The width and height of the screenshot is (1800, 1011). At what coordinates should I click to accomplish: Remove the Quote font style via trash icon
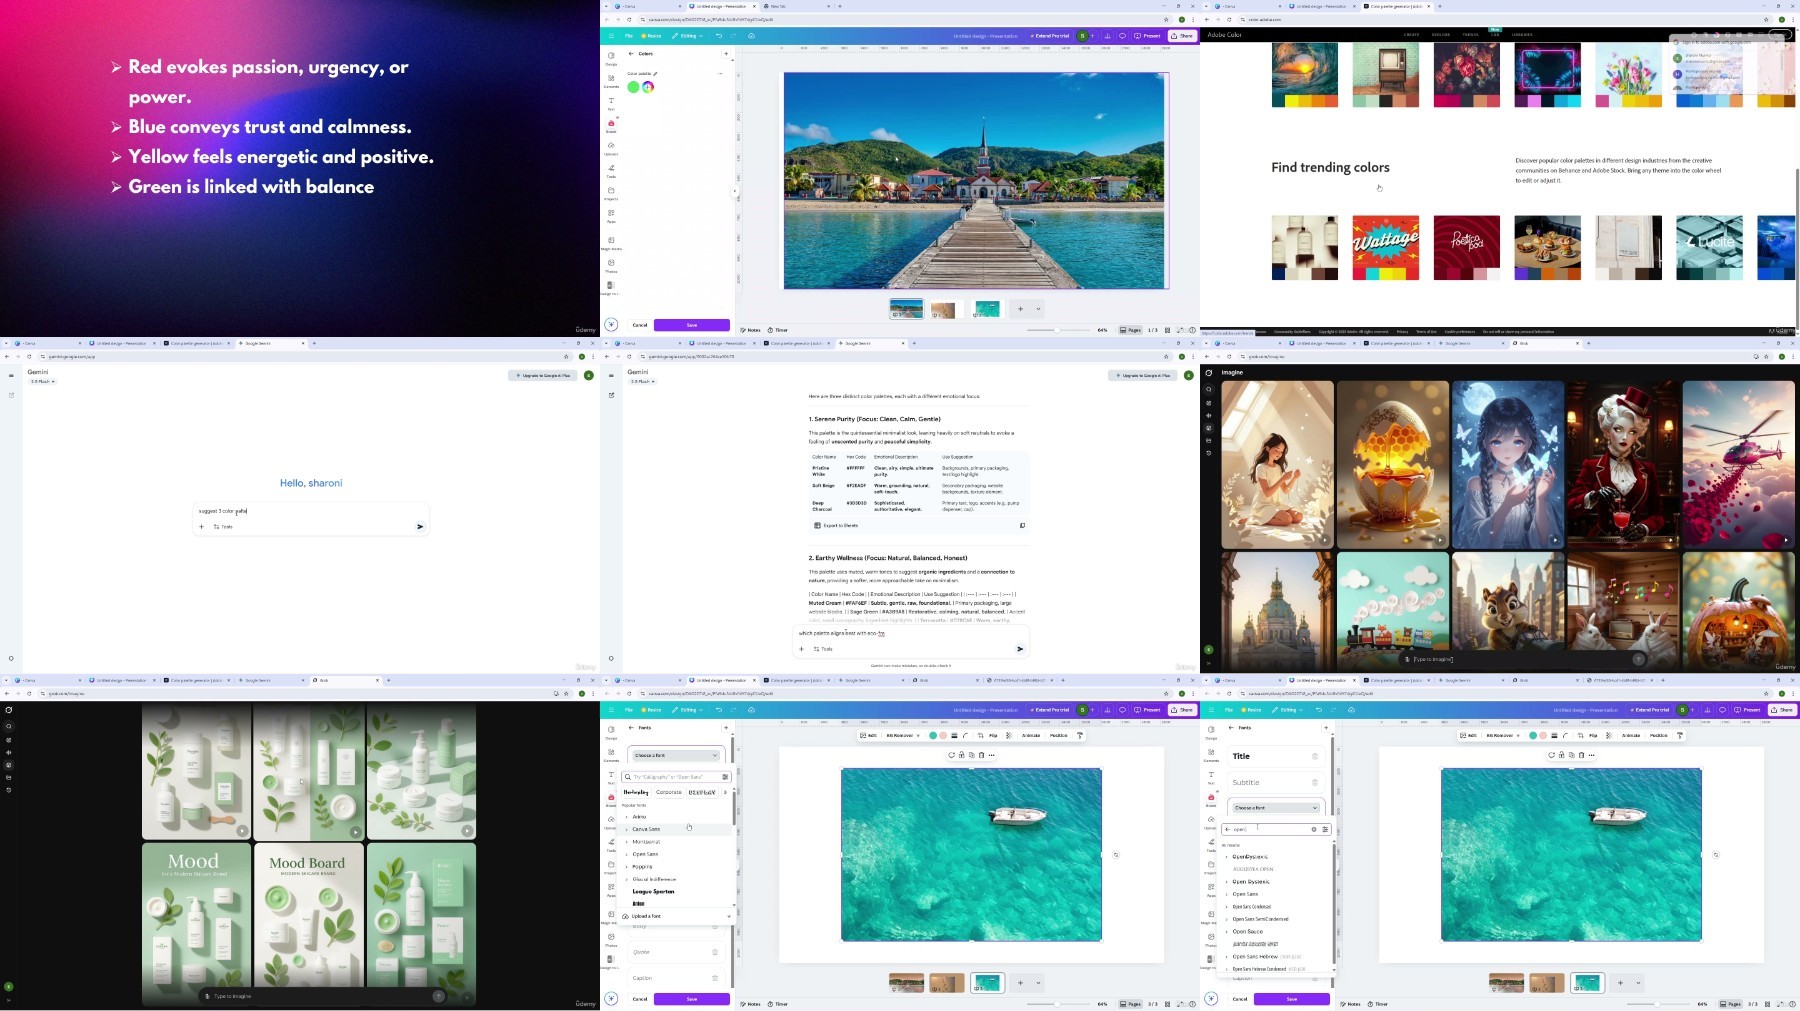coord(715,952)
